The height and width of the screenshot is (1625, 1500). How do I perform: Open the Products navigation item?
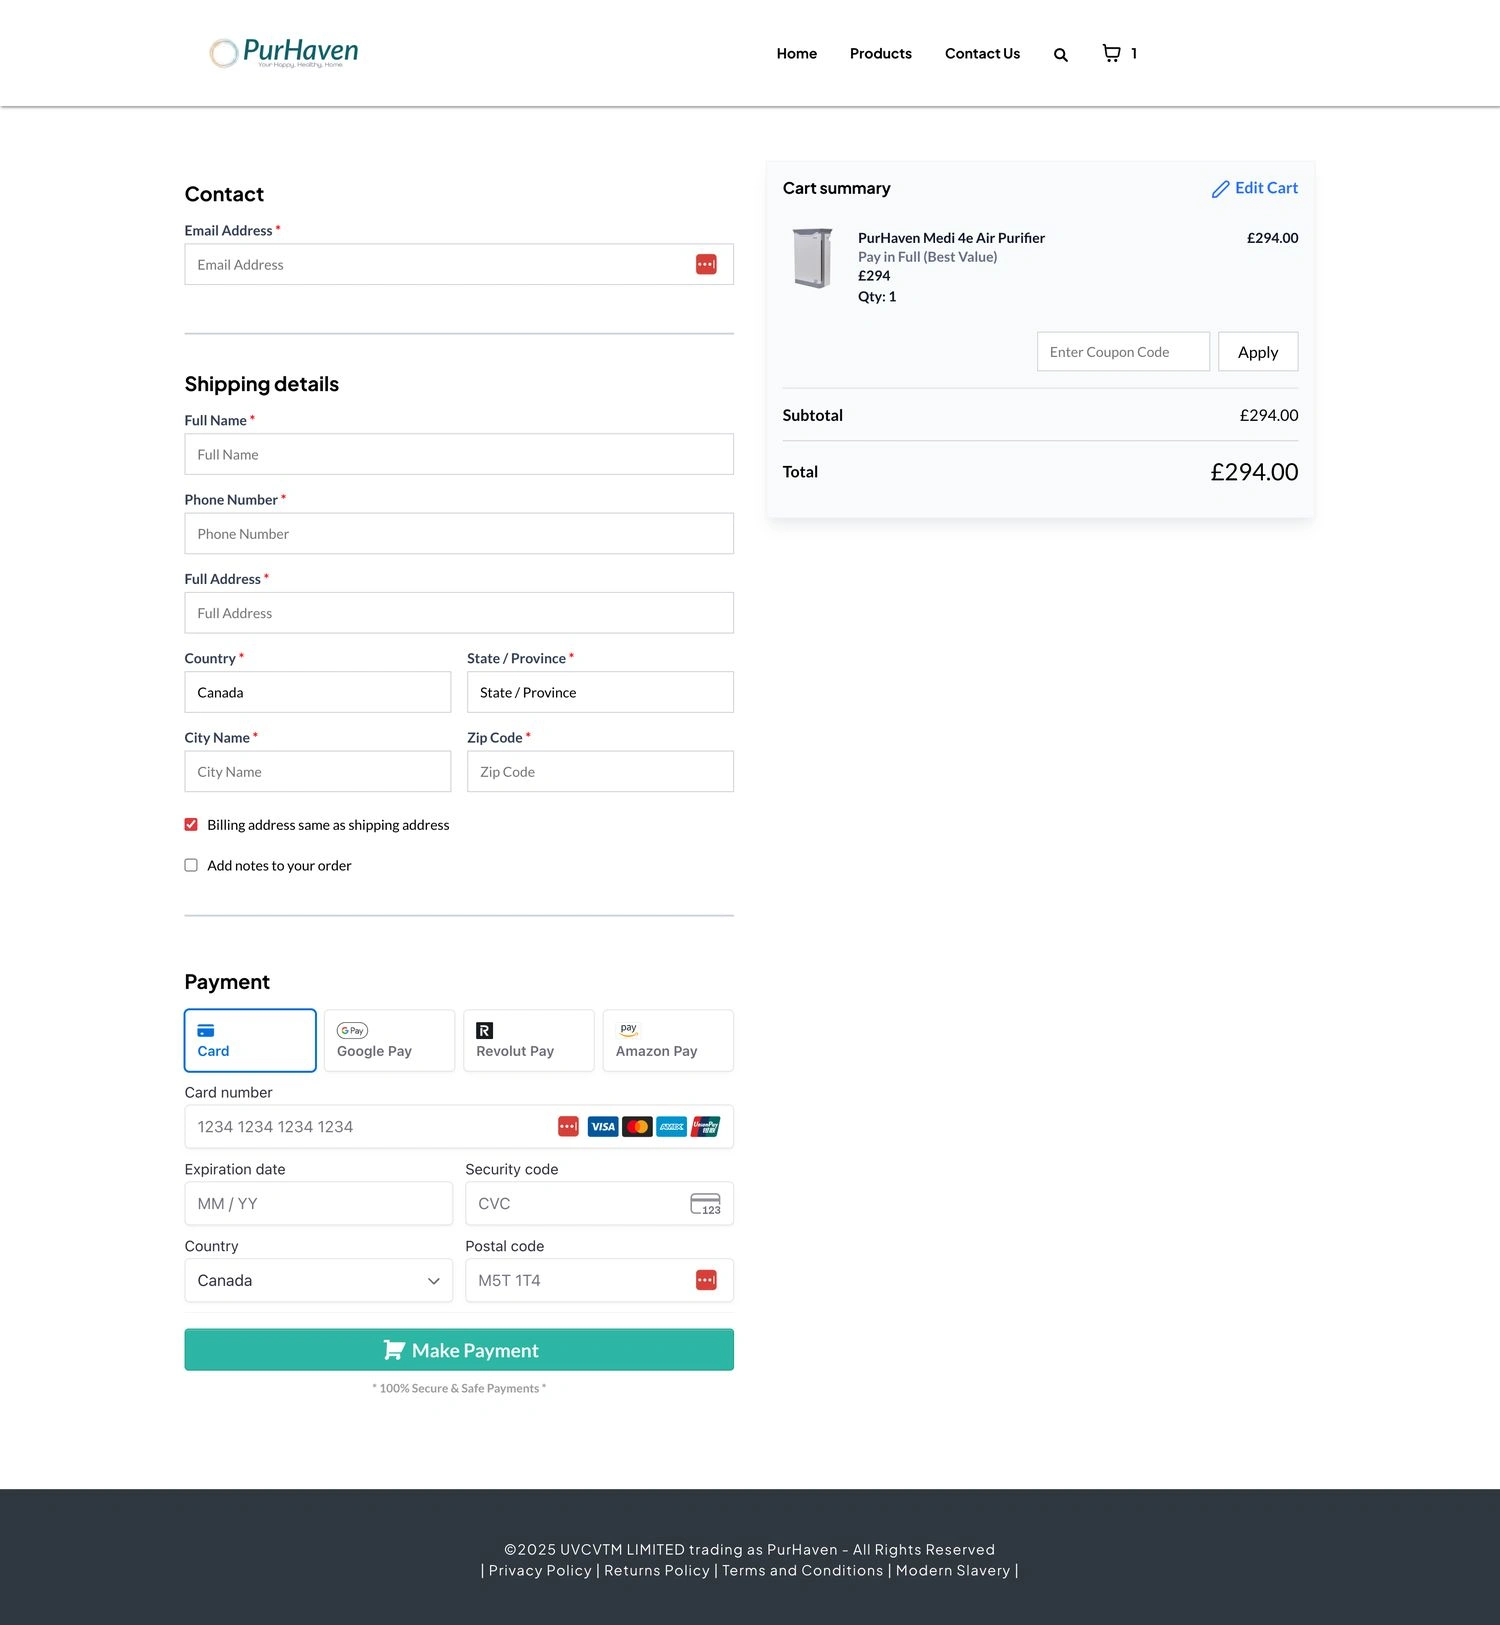coord(881,54)
